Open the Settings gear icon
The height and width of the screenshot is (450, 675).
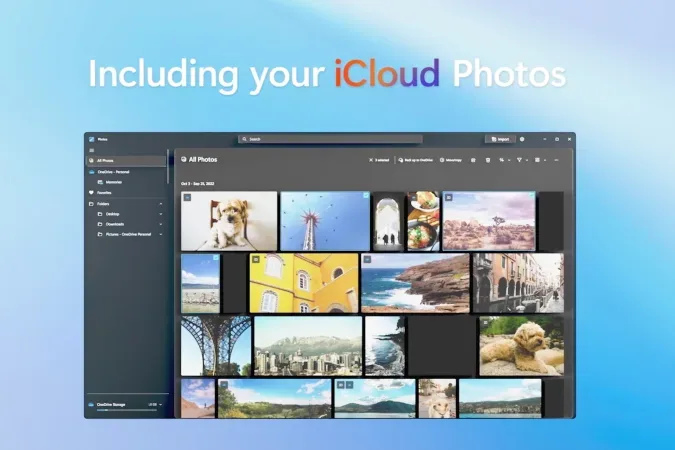pos(522,139)
